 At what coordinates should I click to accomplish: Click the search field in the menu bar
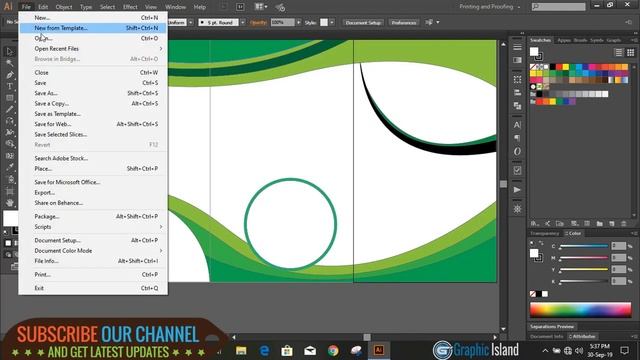coord(558,7)
